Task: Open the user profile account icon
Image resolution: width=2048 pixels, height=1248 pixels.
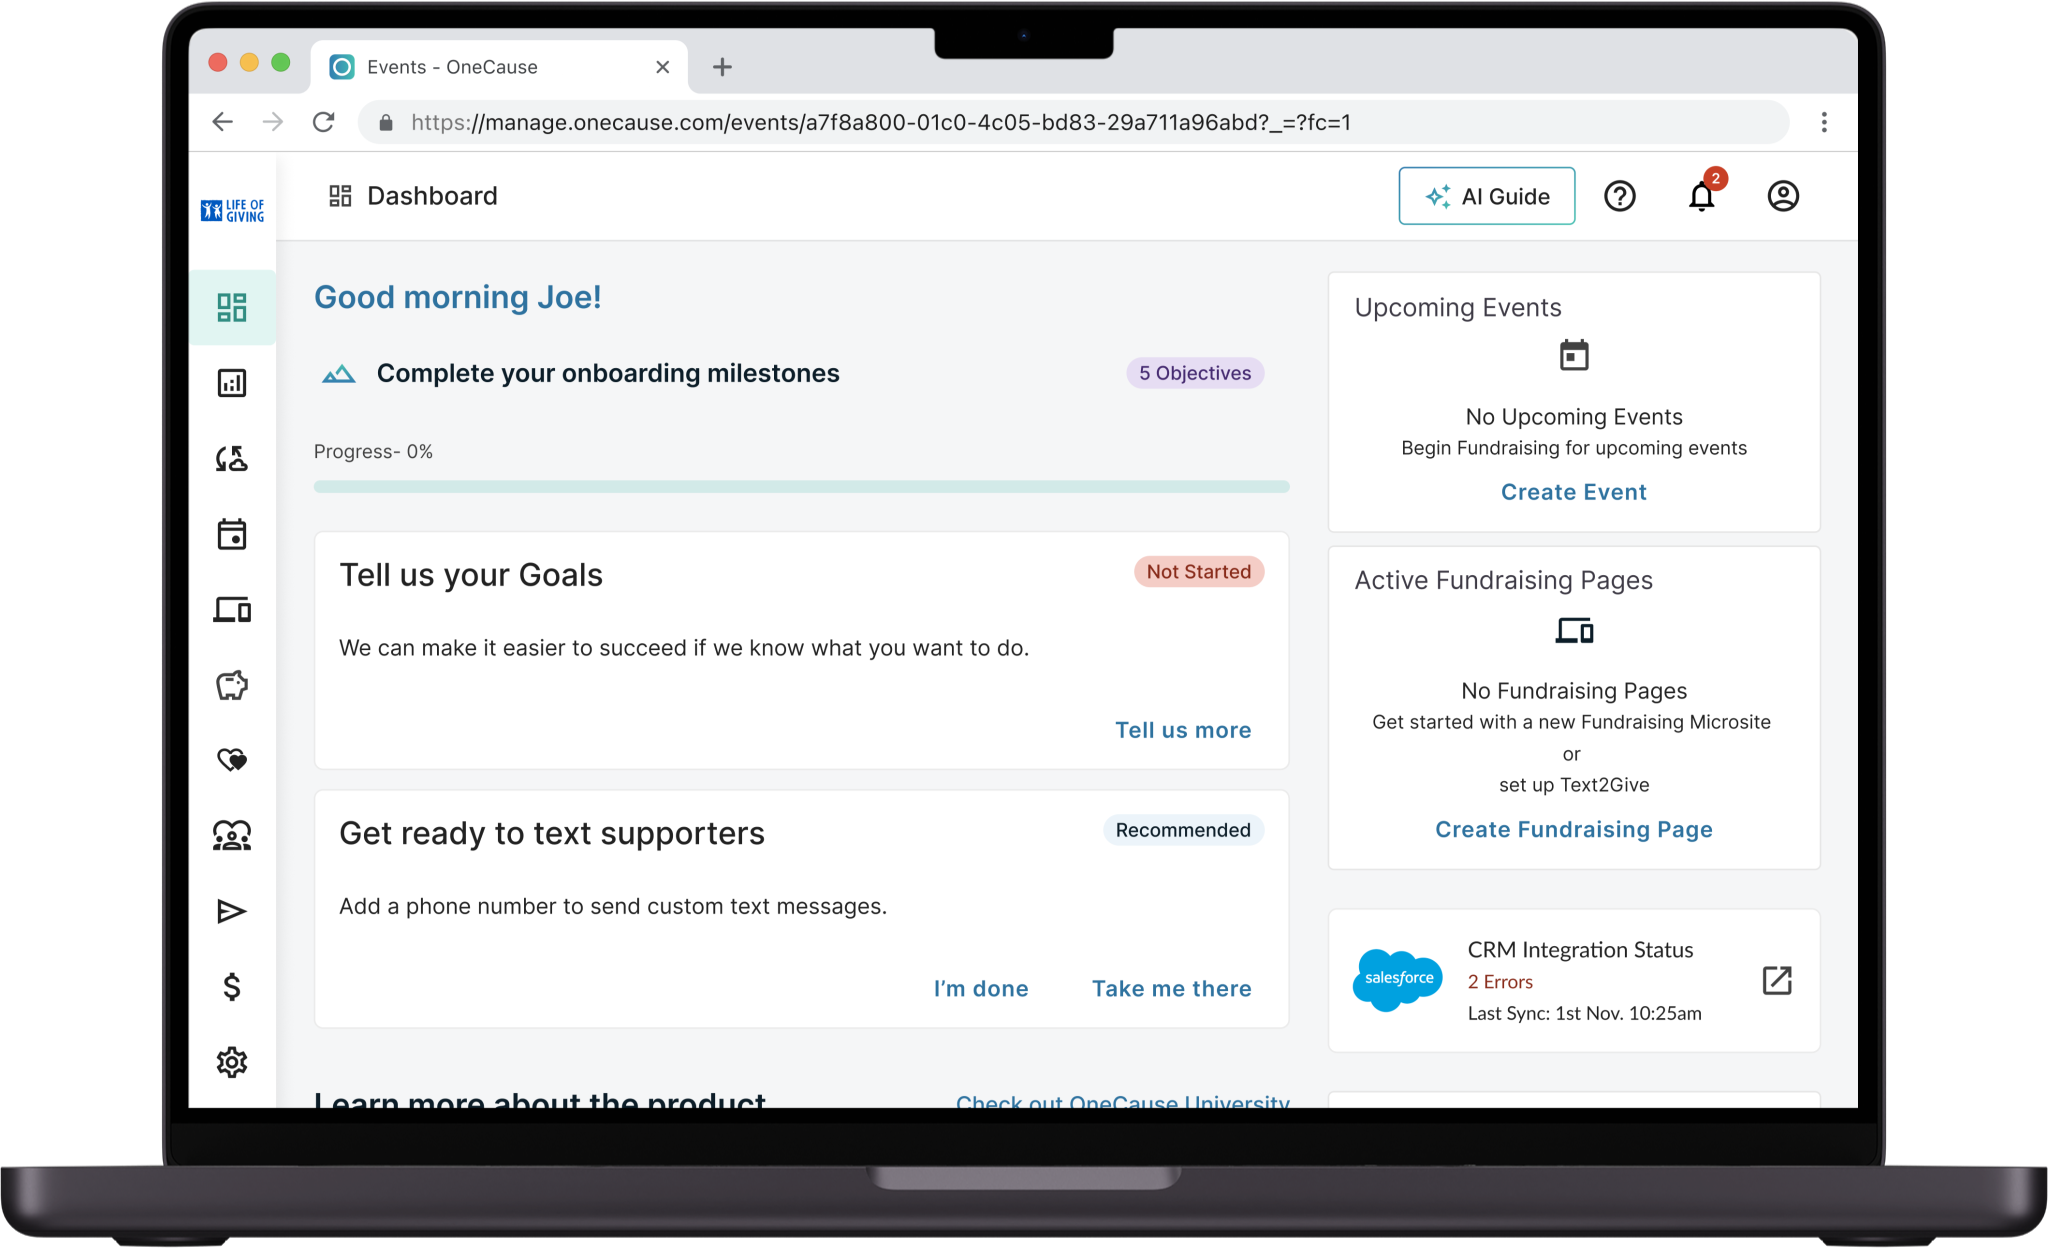Action: click(x=1783, y=196)
